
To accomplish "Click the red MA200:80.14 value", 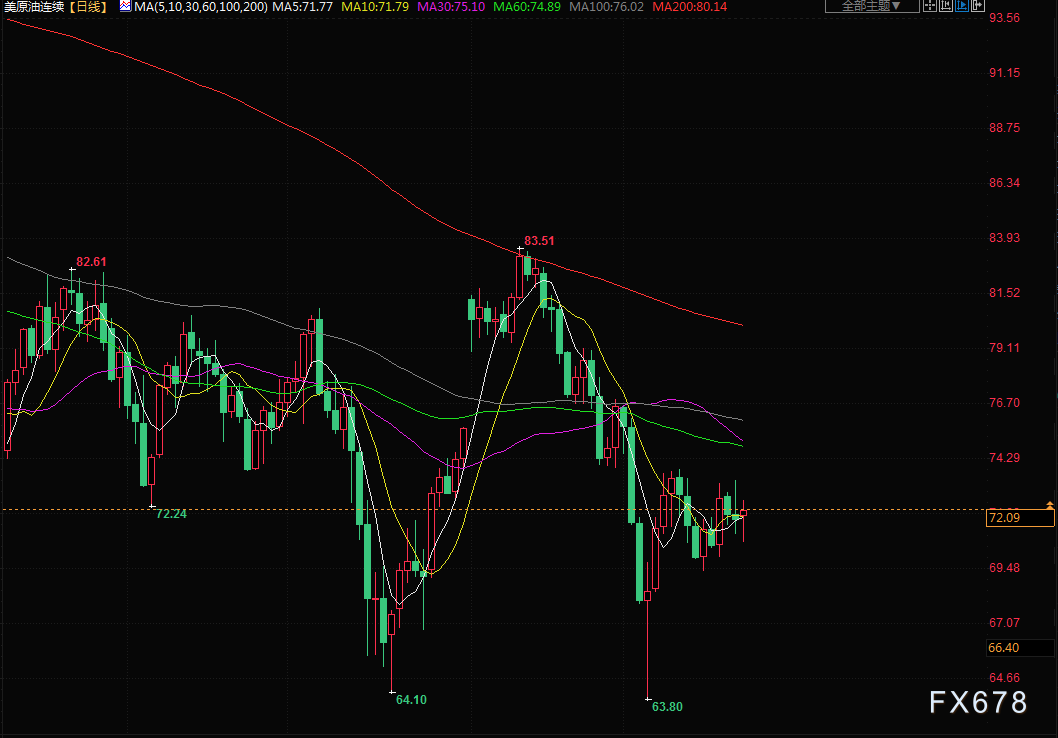I will tap(690, 7).
